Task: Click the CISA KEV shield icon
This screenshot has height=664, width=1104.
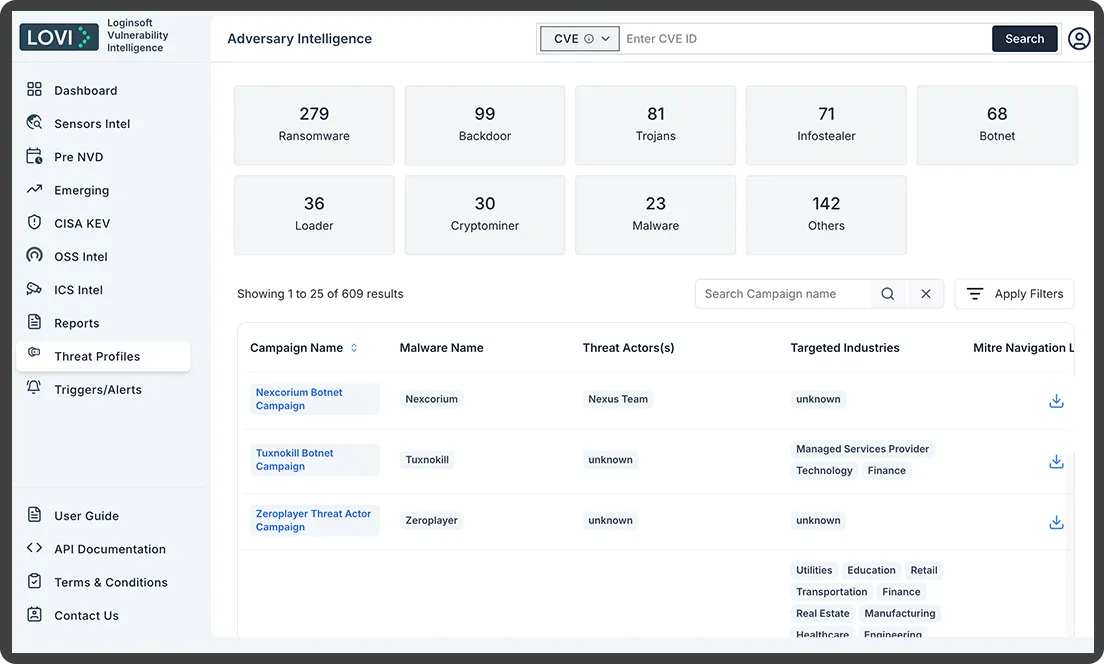Action: 34,223
